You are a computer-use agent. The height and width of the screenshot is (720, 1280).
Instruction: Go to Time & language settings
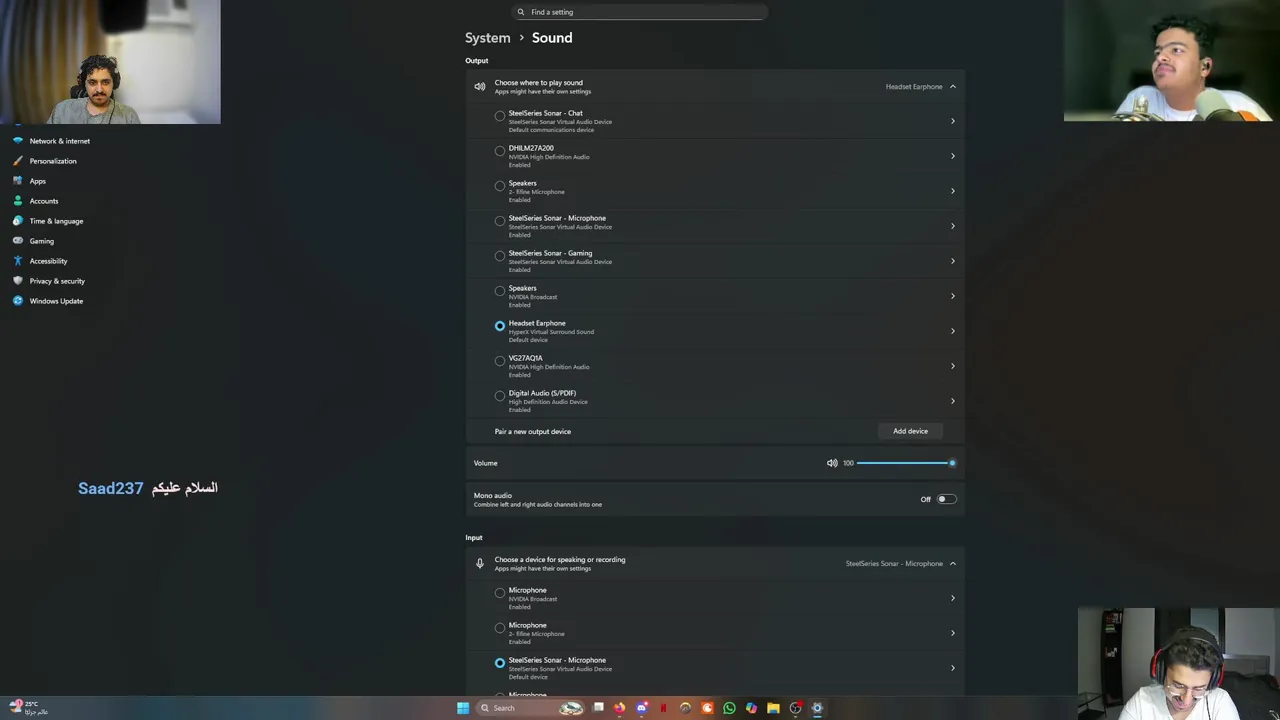pos(56,221)
